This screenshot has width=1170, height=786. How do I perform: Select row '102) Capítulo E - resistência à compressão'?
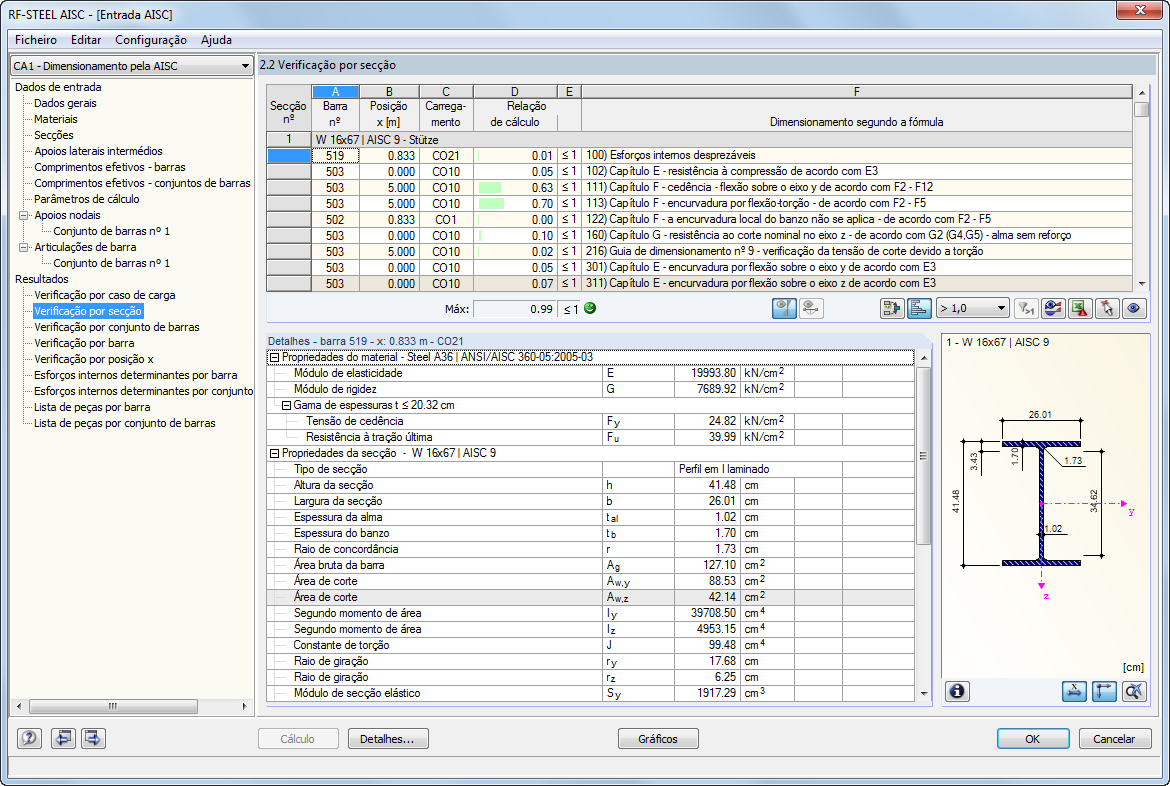pyautogui.click(x=699, y=172)
